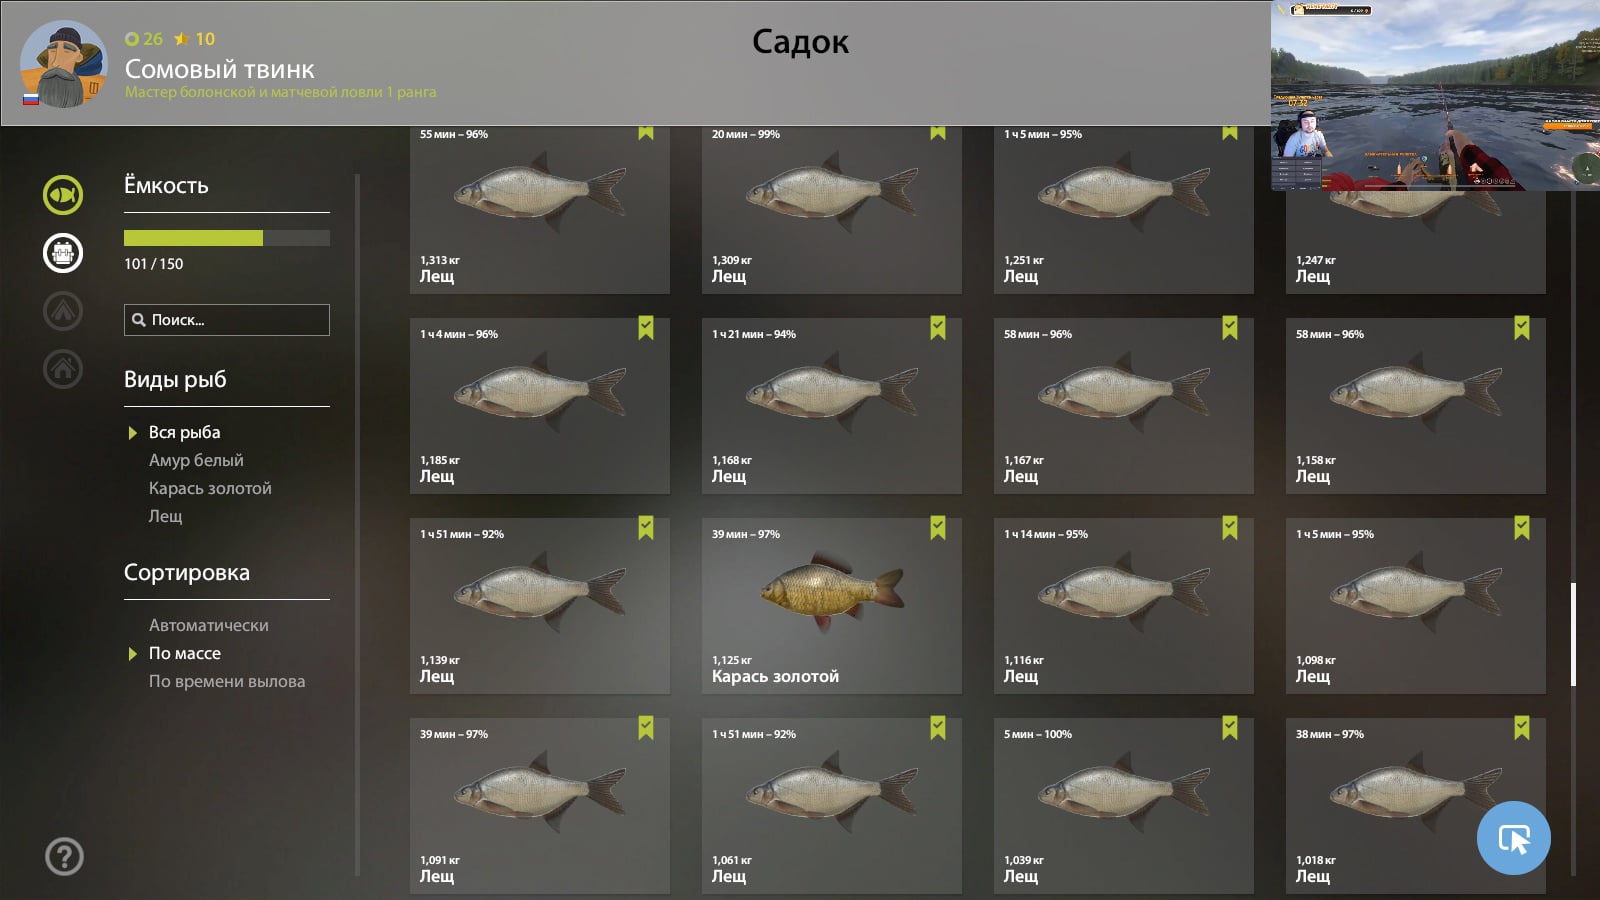Image resolution: width=1600 pixels, height=900 pixels.
Task: Filter by Вся рыба
Action: pyautogui.click(x=184, y=432)
